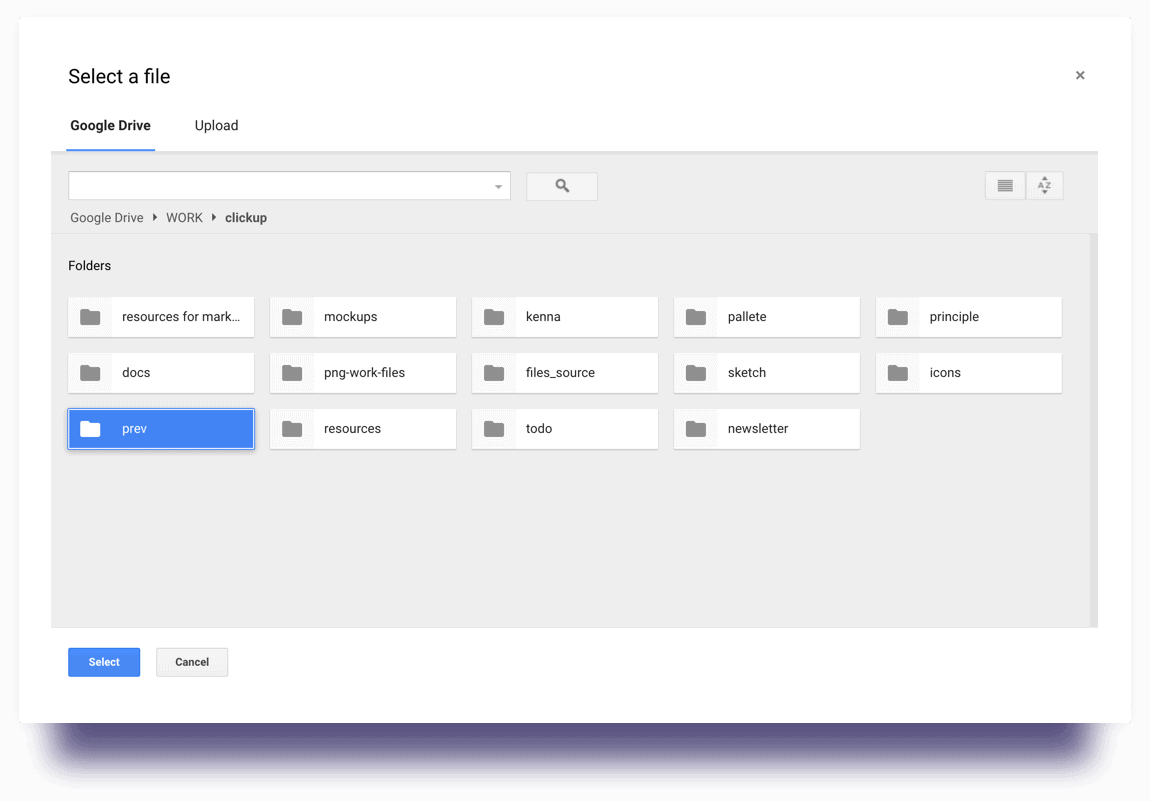Open the kenna folder

click(564, 316)
